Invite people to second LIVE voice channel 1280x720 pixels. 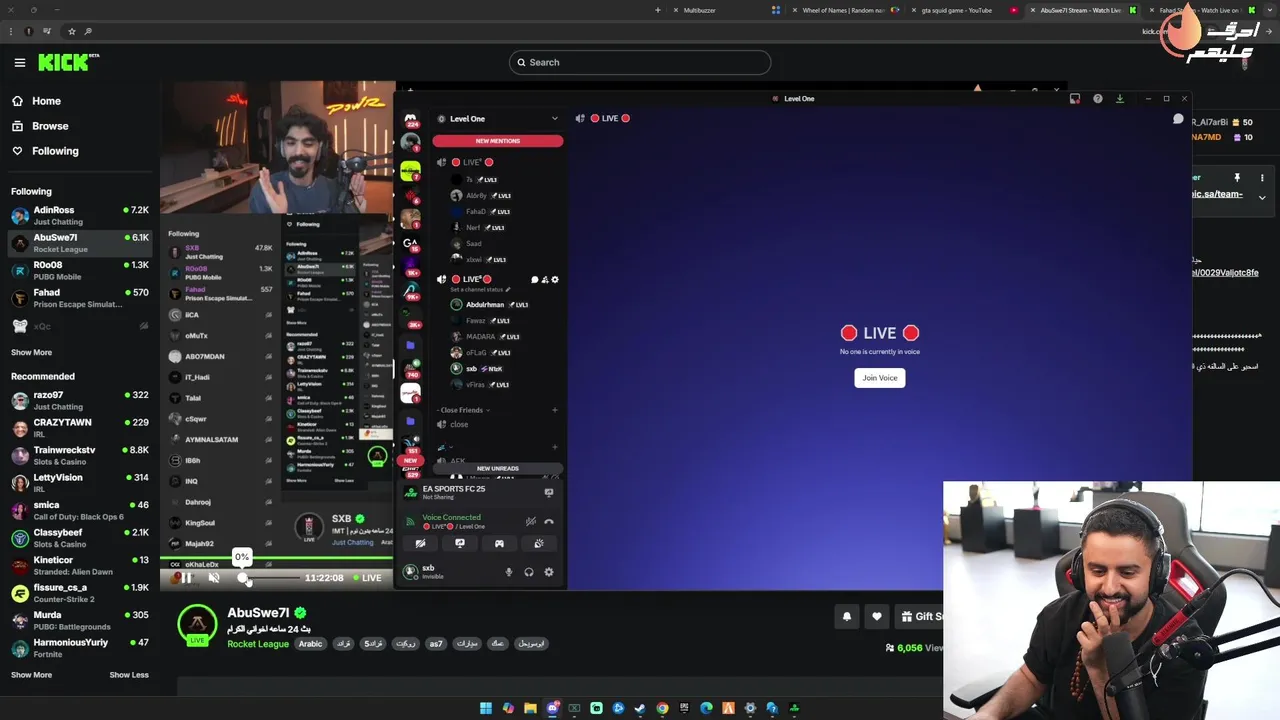tap(545, 280)
